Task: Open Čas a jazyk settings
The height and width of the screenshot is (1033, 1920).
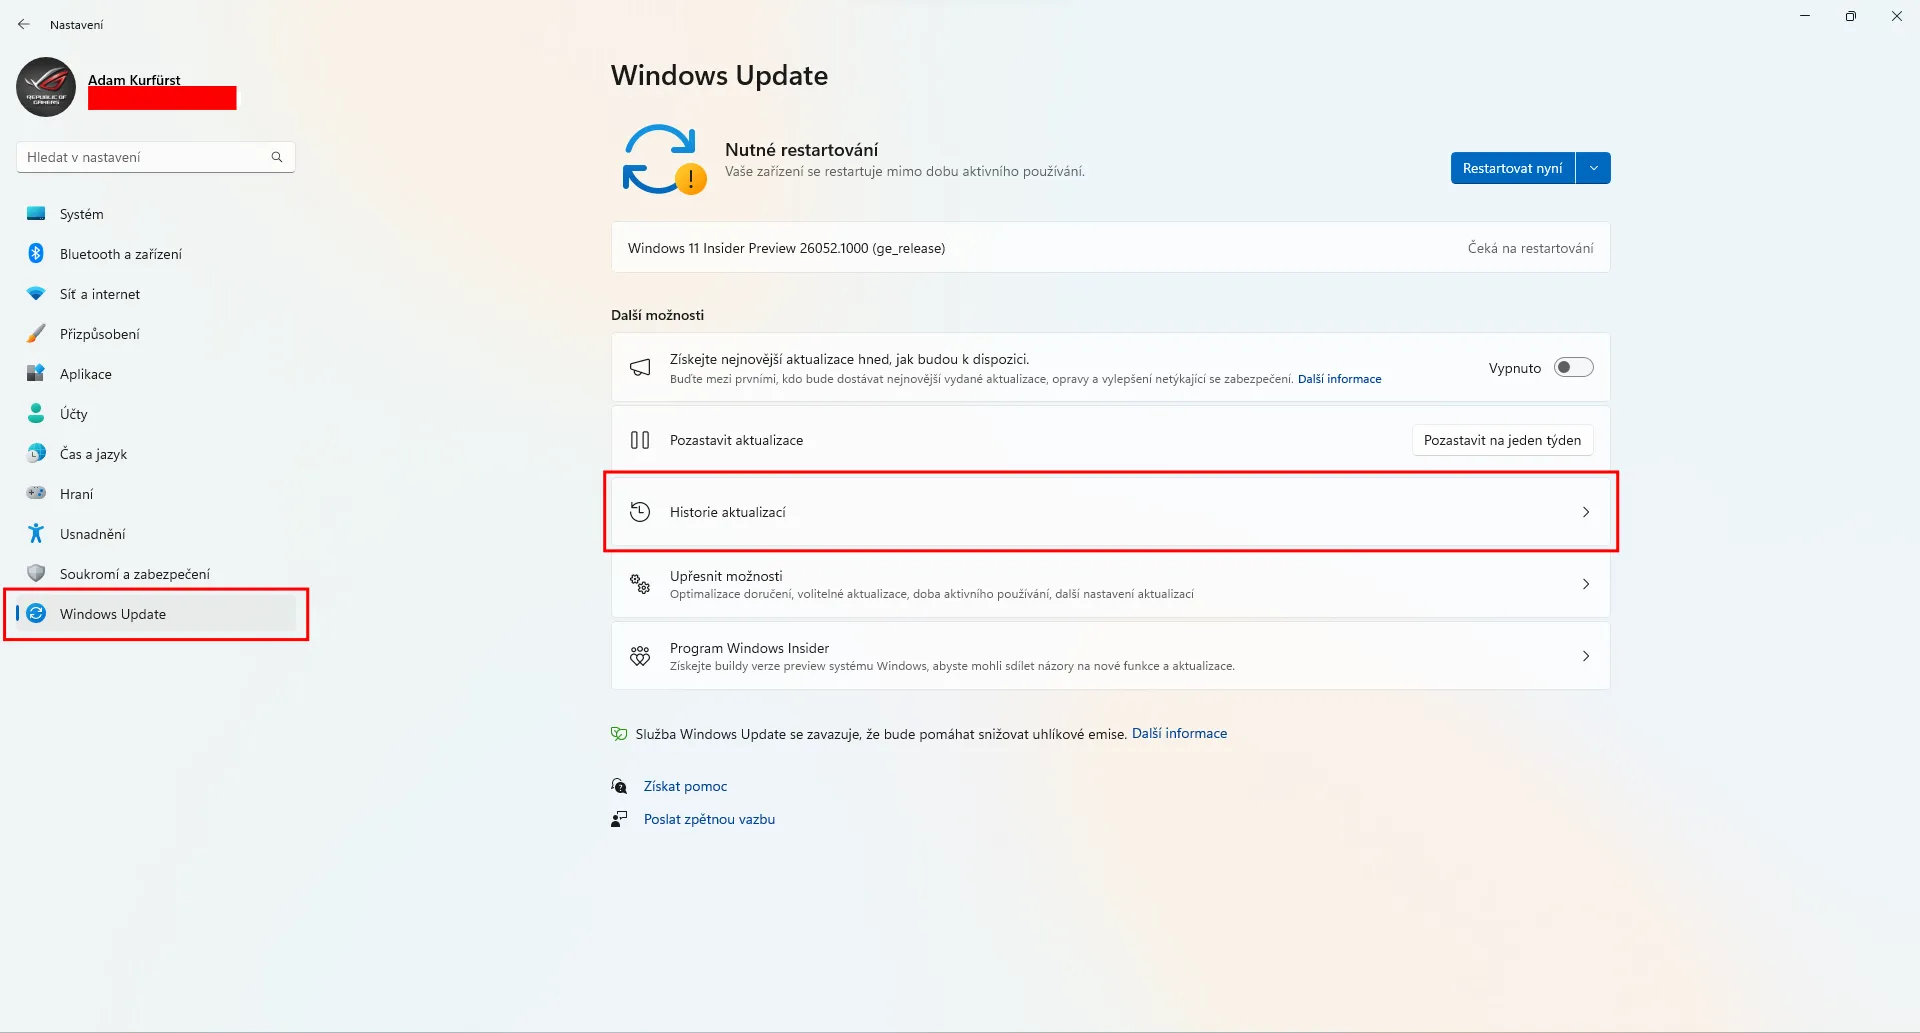Action: point(155,454)
